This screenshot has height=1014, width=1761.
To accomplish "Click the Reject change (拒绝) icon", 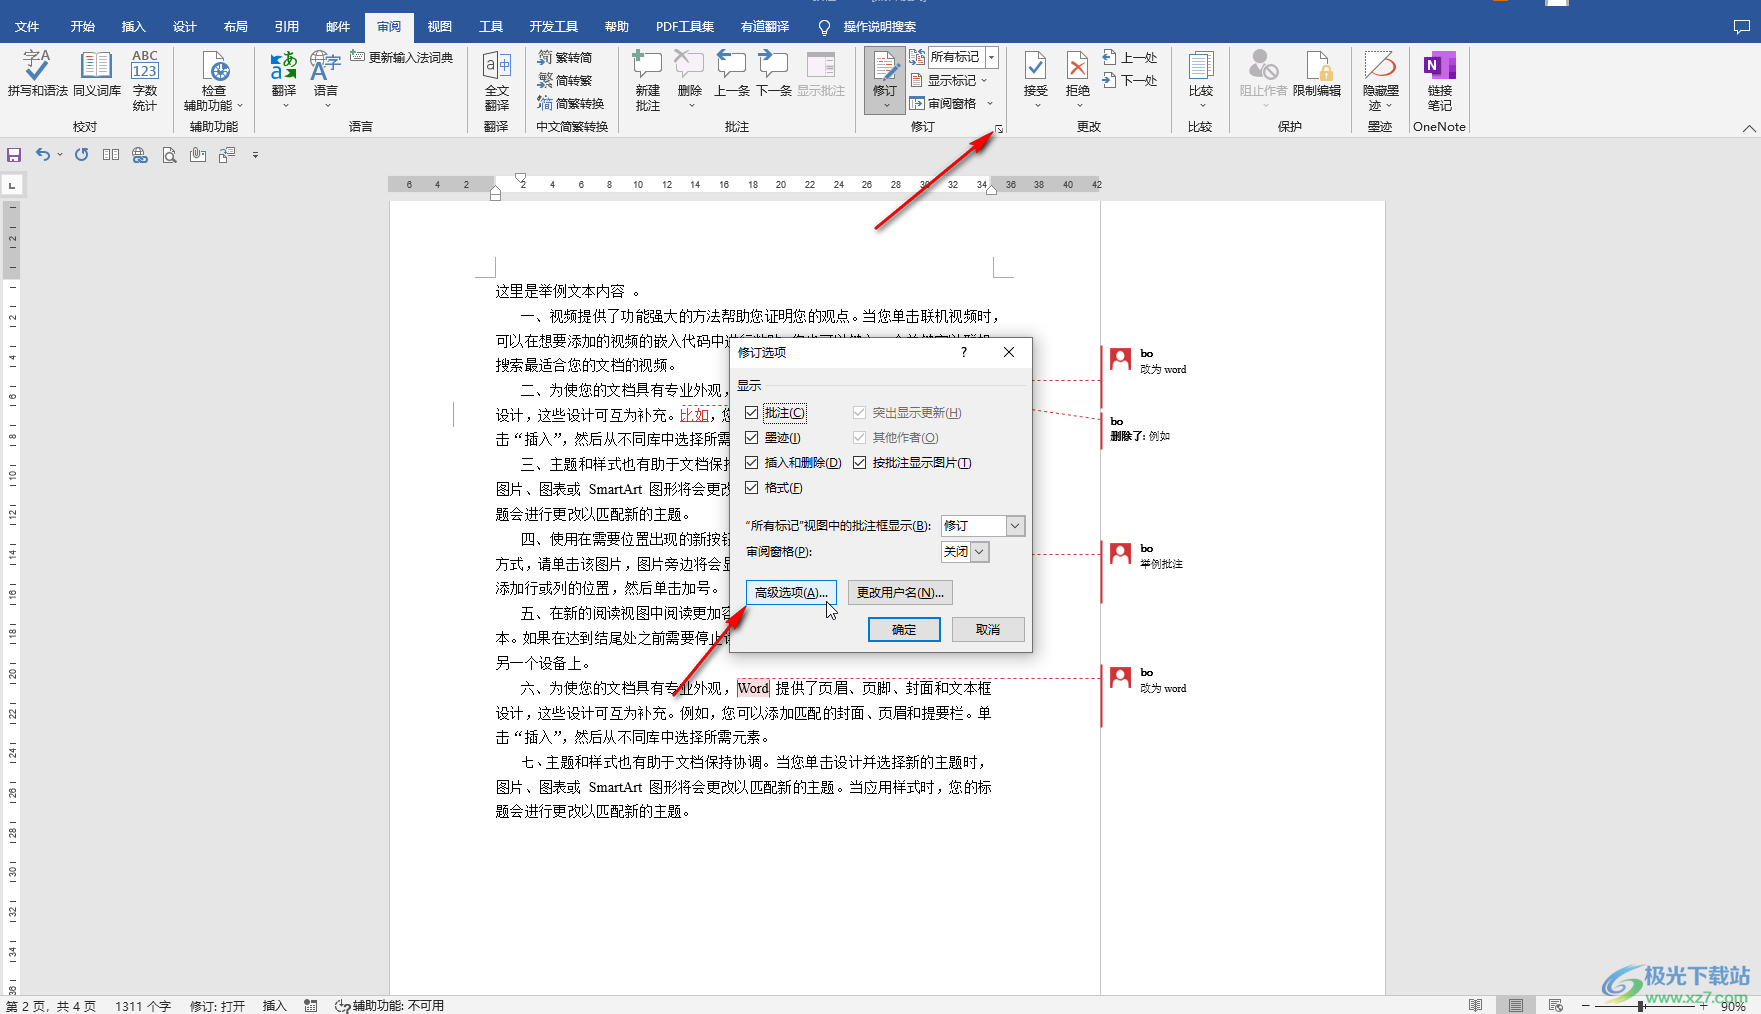I will (1077, 68).
